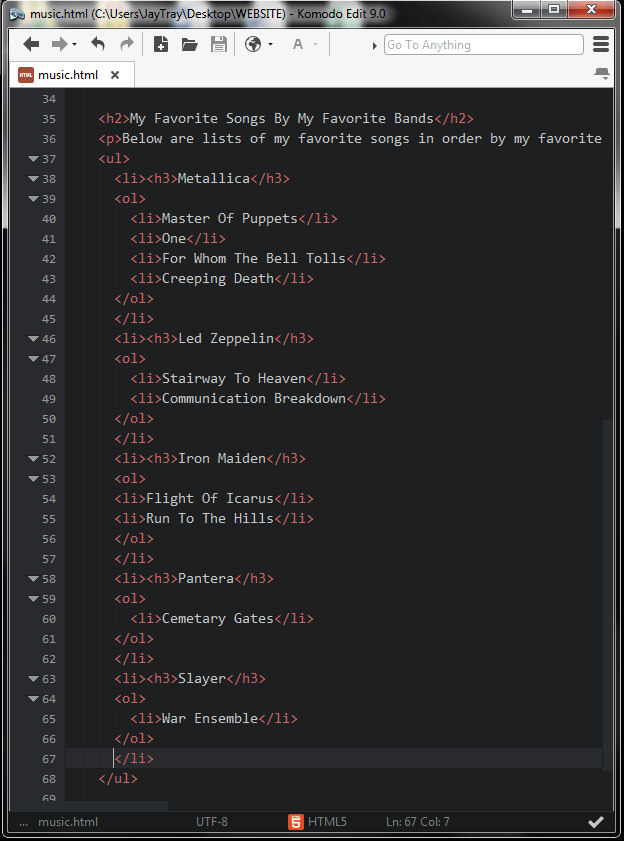Viewport: 624px width, 841px height.
Task: Click UTF-8 encoding in the status bar
Action: pos(212,822)
